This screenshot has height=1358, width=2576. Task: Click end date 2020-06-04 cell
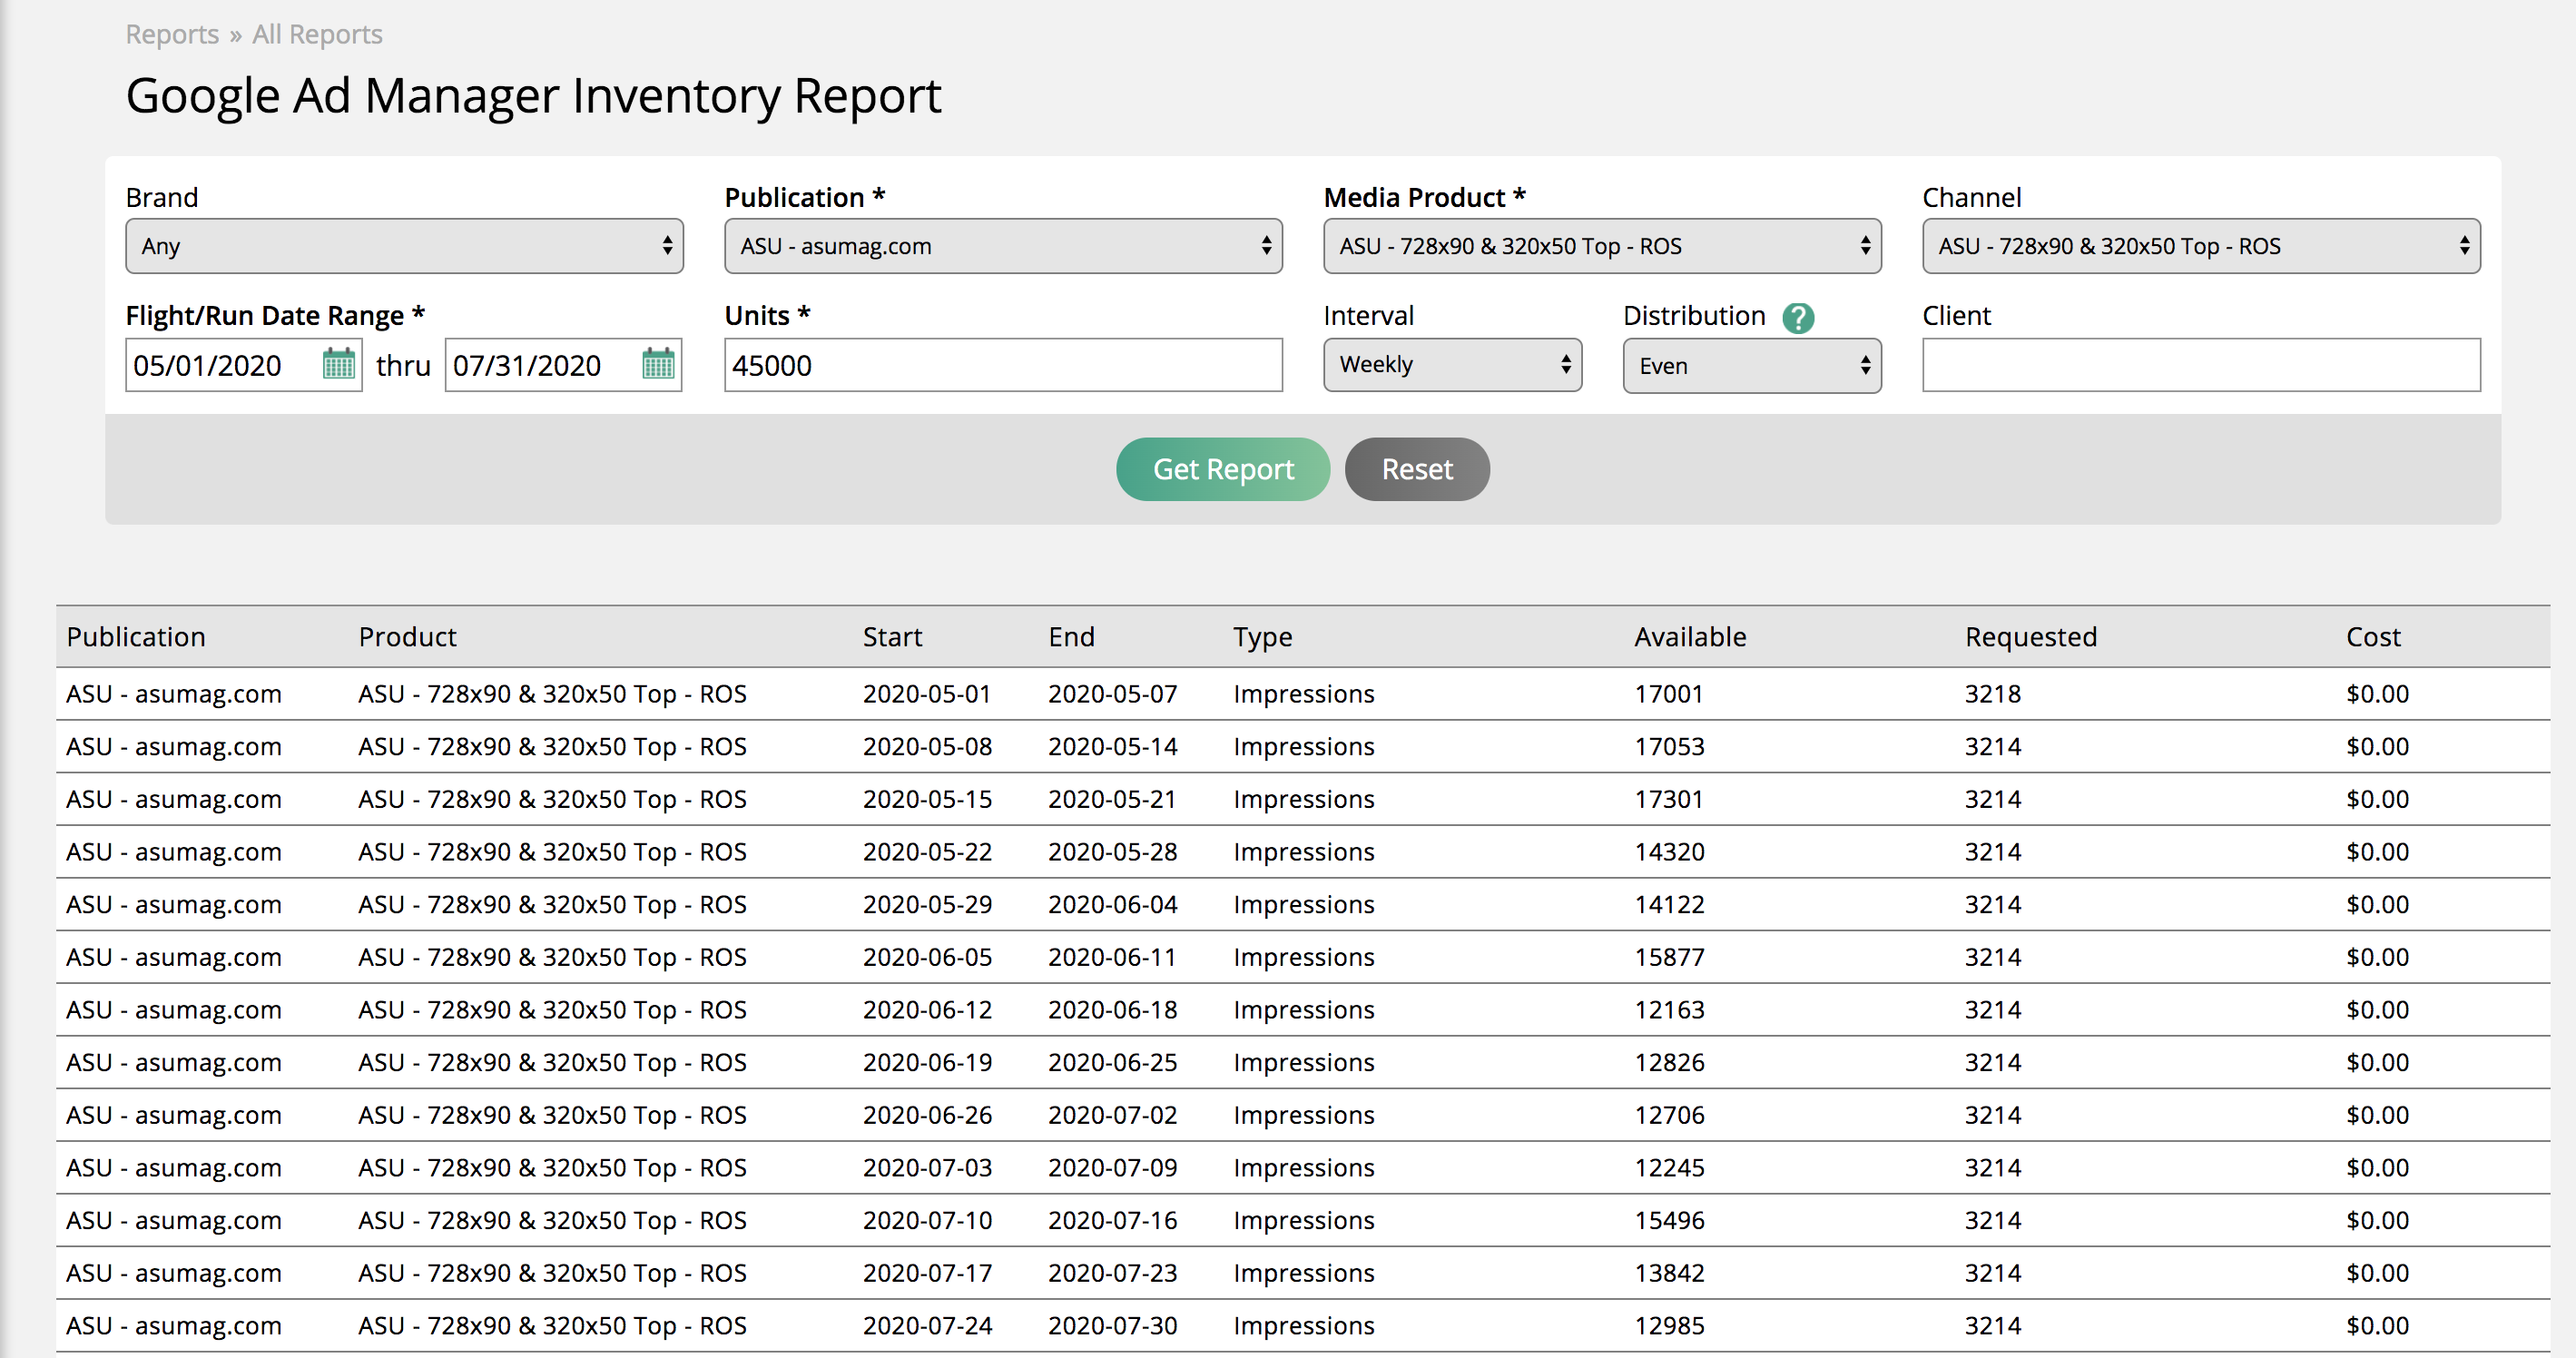[x=1112, y=904]
